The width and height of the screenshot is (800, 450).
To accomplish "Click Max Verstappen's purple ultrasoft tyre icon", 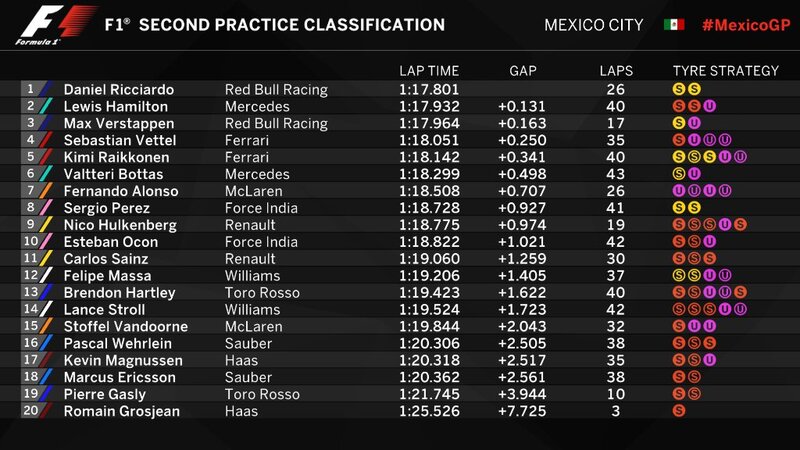I will [x=695, y=123].
